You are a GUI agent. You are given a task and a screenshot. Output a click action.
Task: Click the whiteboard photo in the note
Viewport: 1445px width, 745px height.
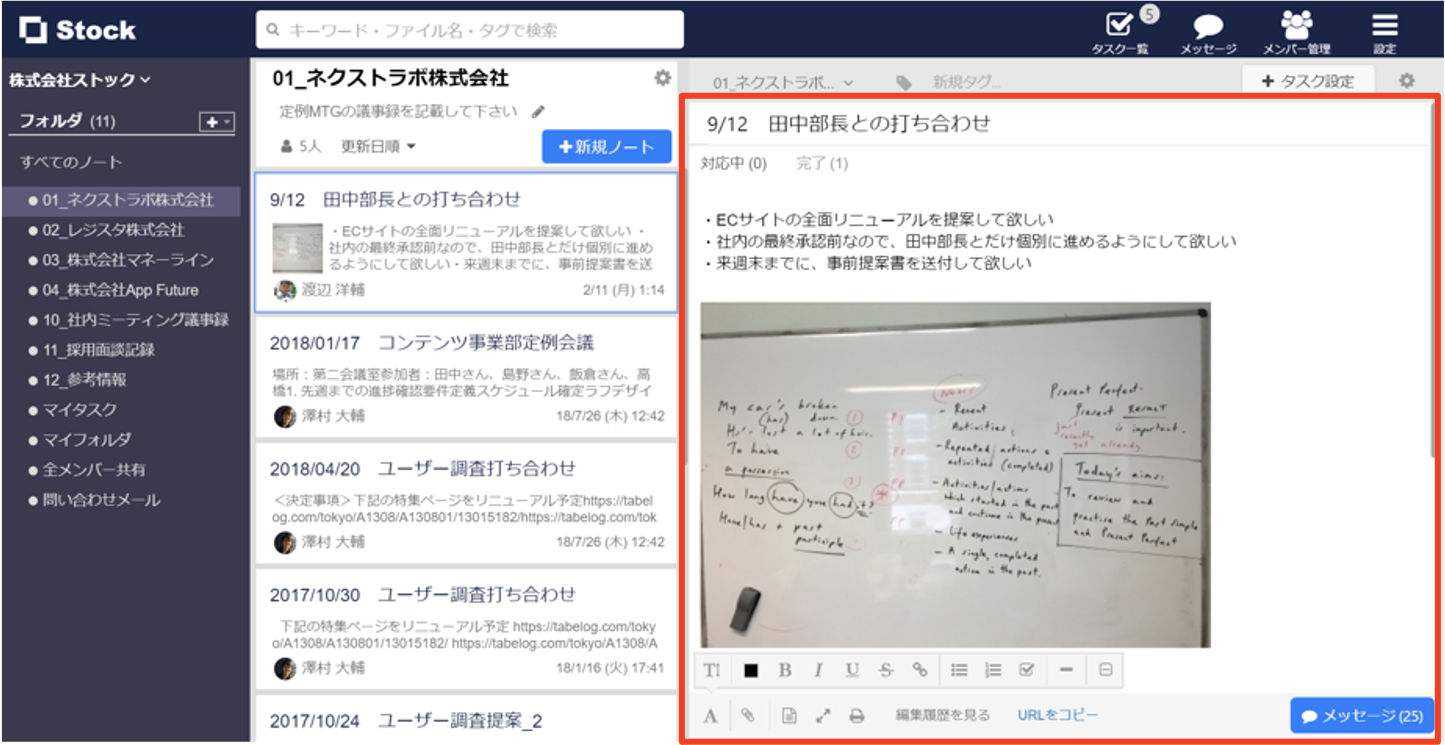(955, 475)
